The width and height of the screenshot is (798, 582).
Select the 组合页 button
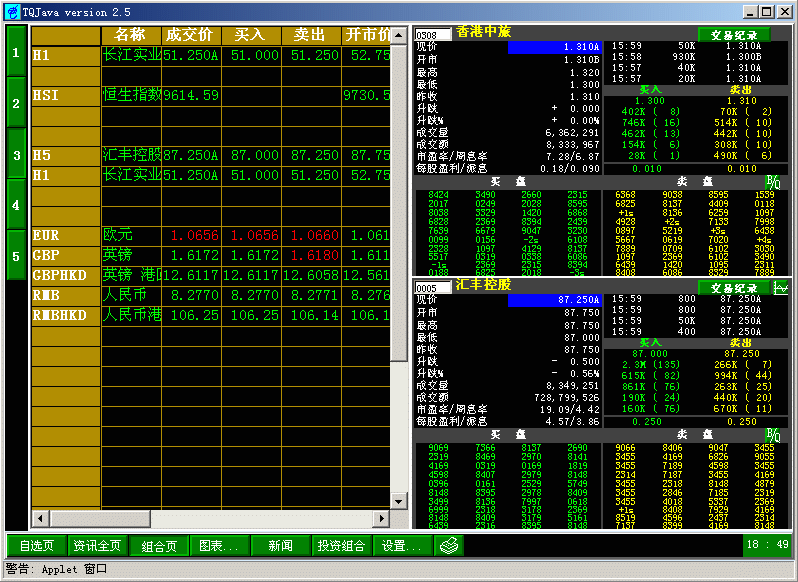pyautogui.click(x=159, y=546)
